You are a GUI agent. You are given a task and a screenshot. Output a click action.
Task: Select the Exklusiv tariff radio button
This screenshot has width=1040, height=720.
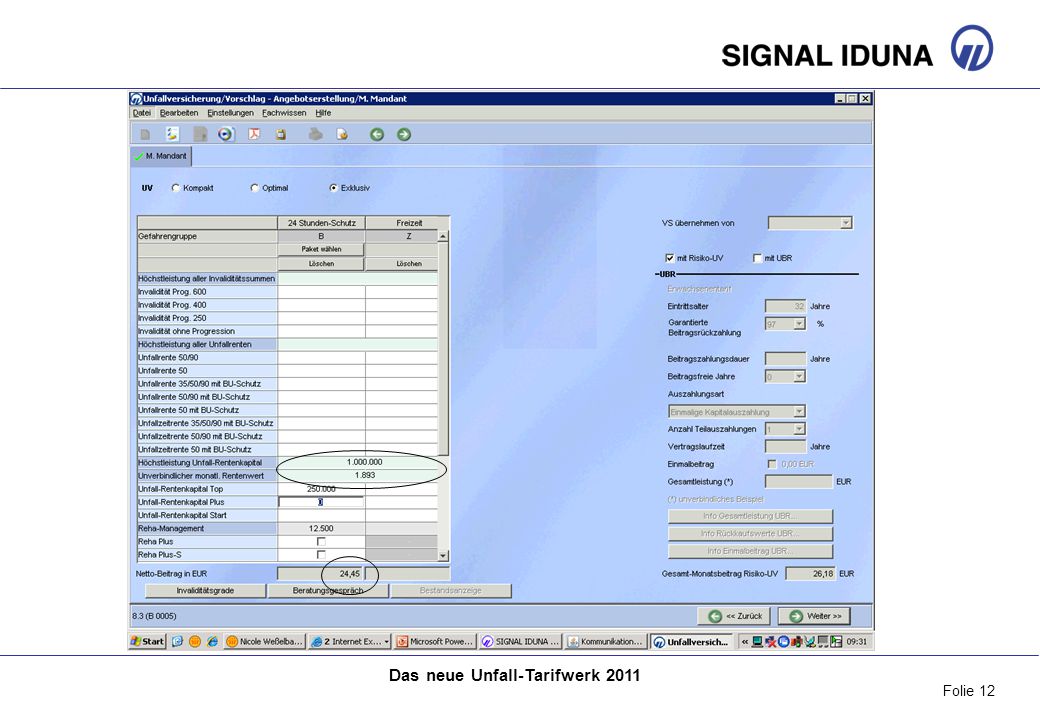coord(334,188)
